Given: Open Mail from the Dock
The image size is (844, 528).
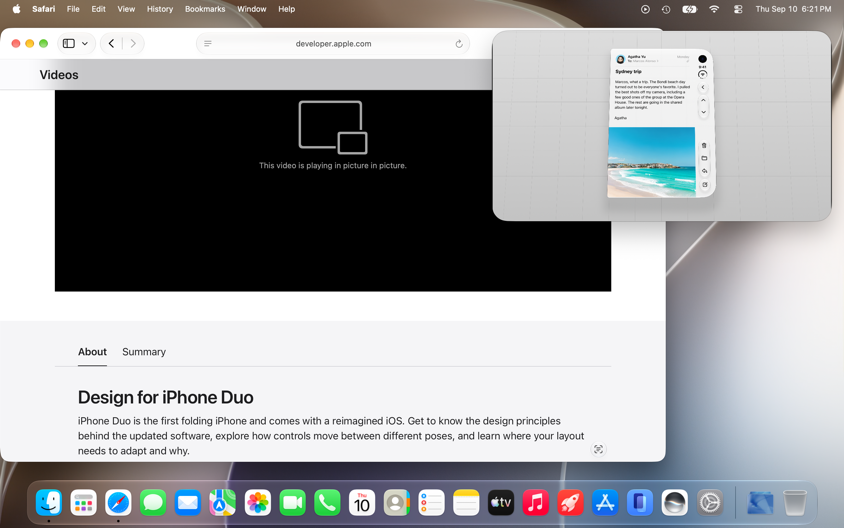Looking at the screenshot, I should pos(188,503).
